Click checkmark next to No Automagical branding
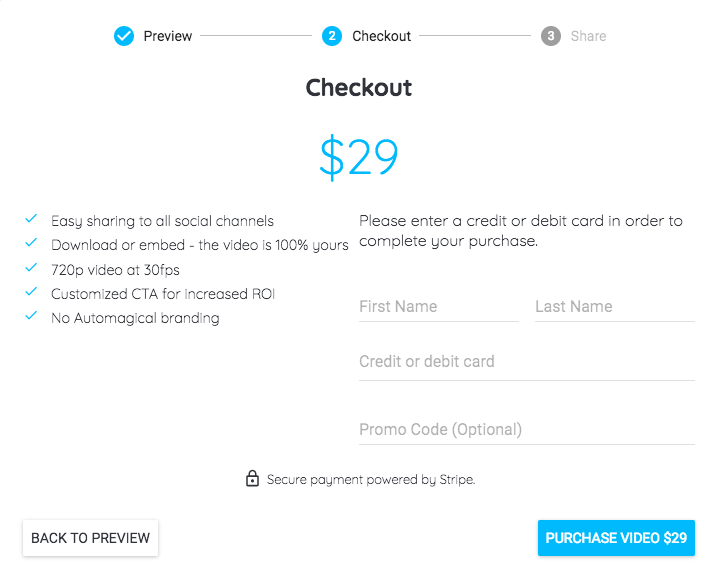715x575 pixels. pyautogui.click(x=31, y=318)
